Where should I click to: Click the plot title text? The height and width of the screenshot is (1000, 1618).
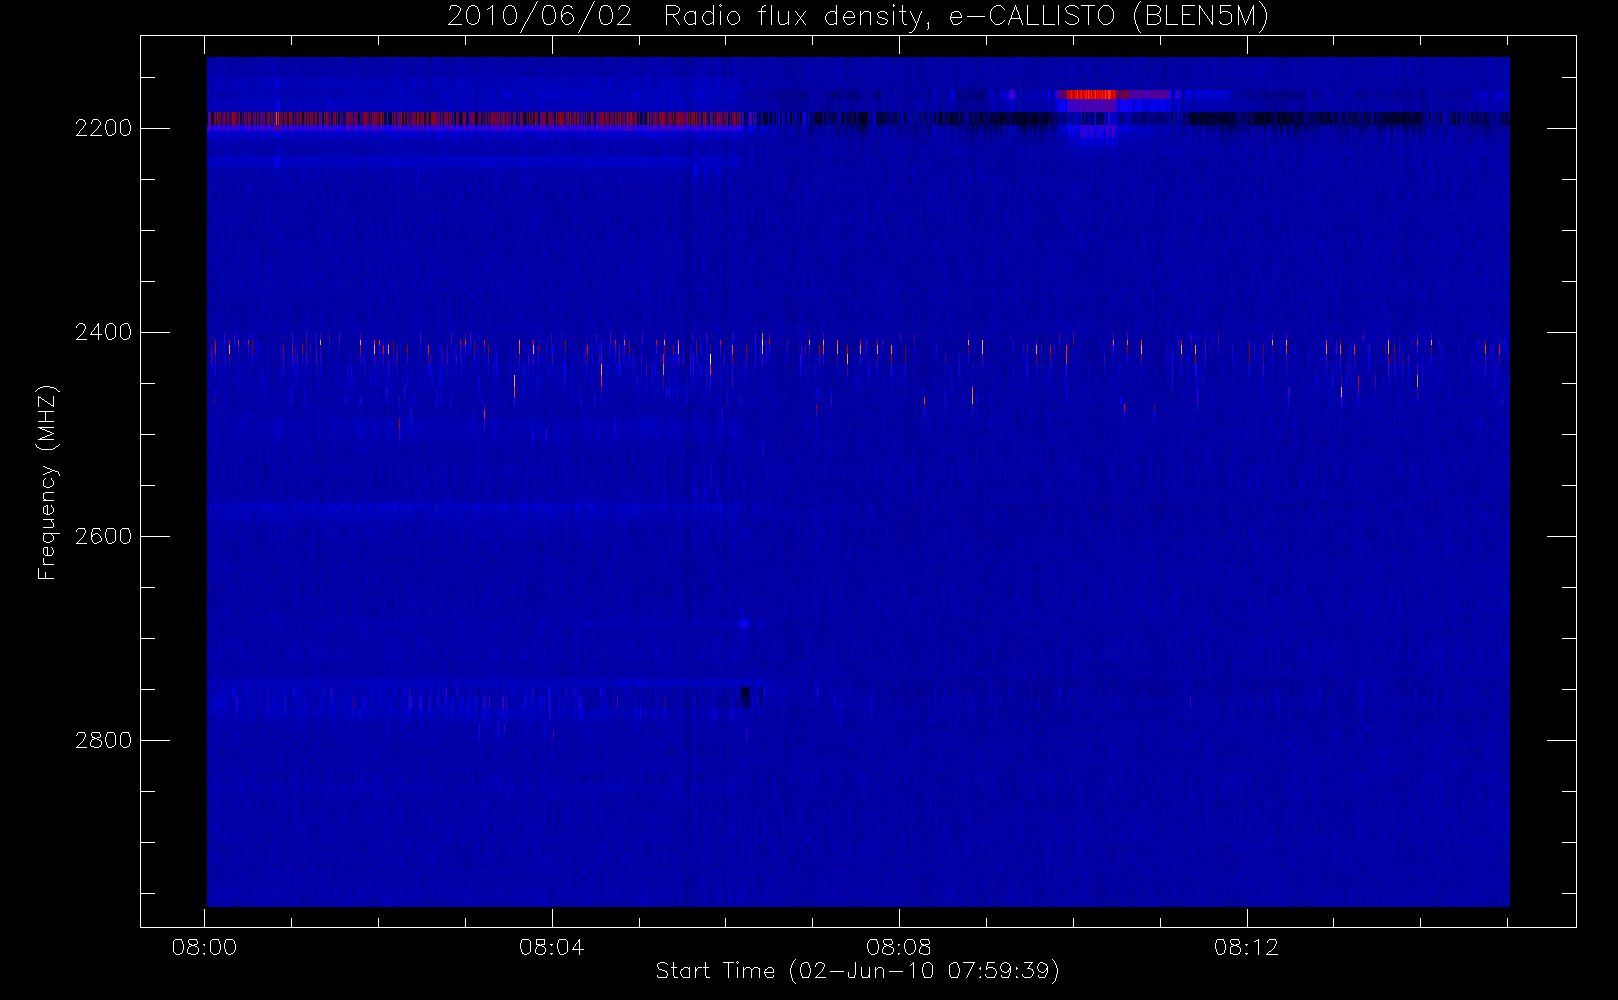coord(858,17)
